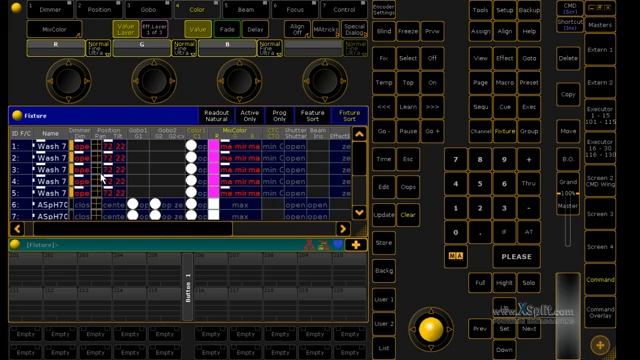This screenshot has width=640, height=360.
Task: Click the Backup key
Action: [x=529, y=10]
